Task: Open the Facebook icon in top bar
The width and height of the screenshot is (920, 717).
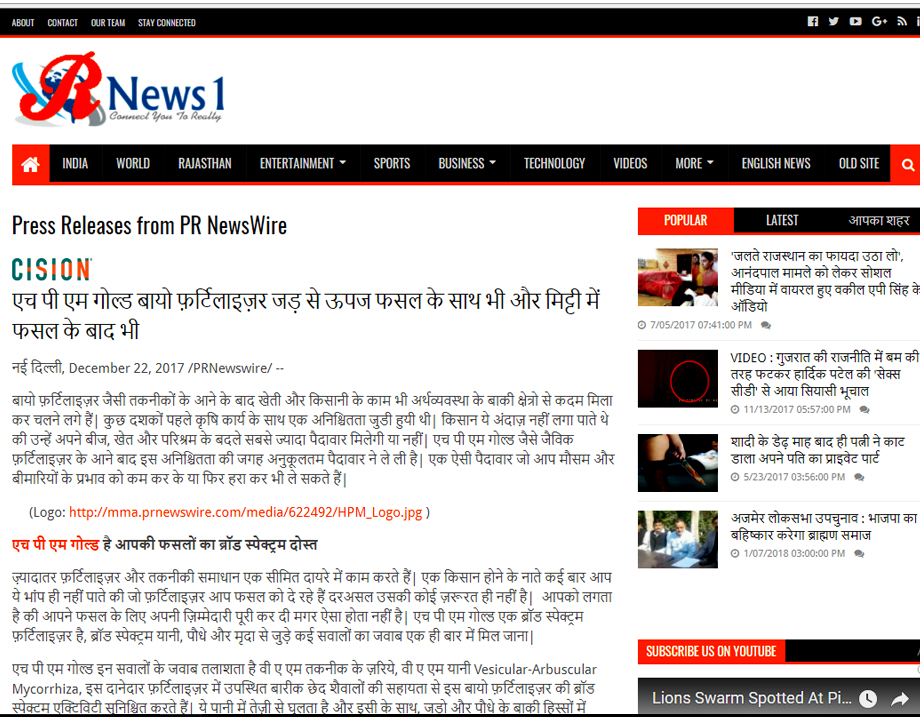Action: 813,22
